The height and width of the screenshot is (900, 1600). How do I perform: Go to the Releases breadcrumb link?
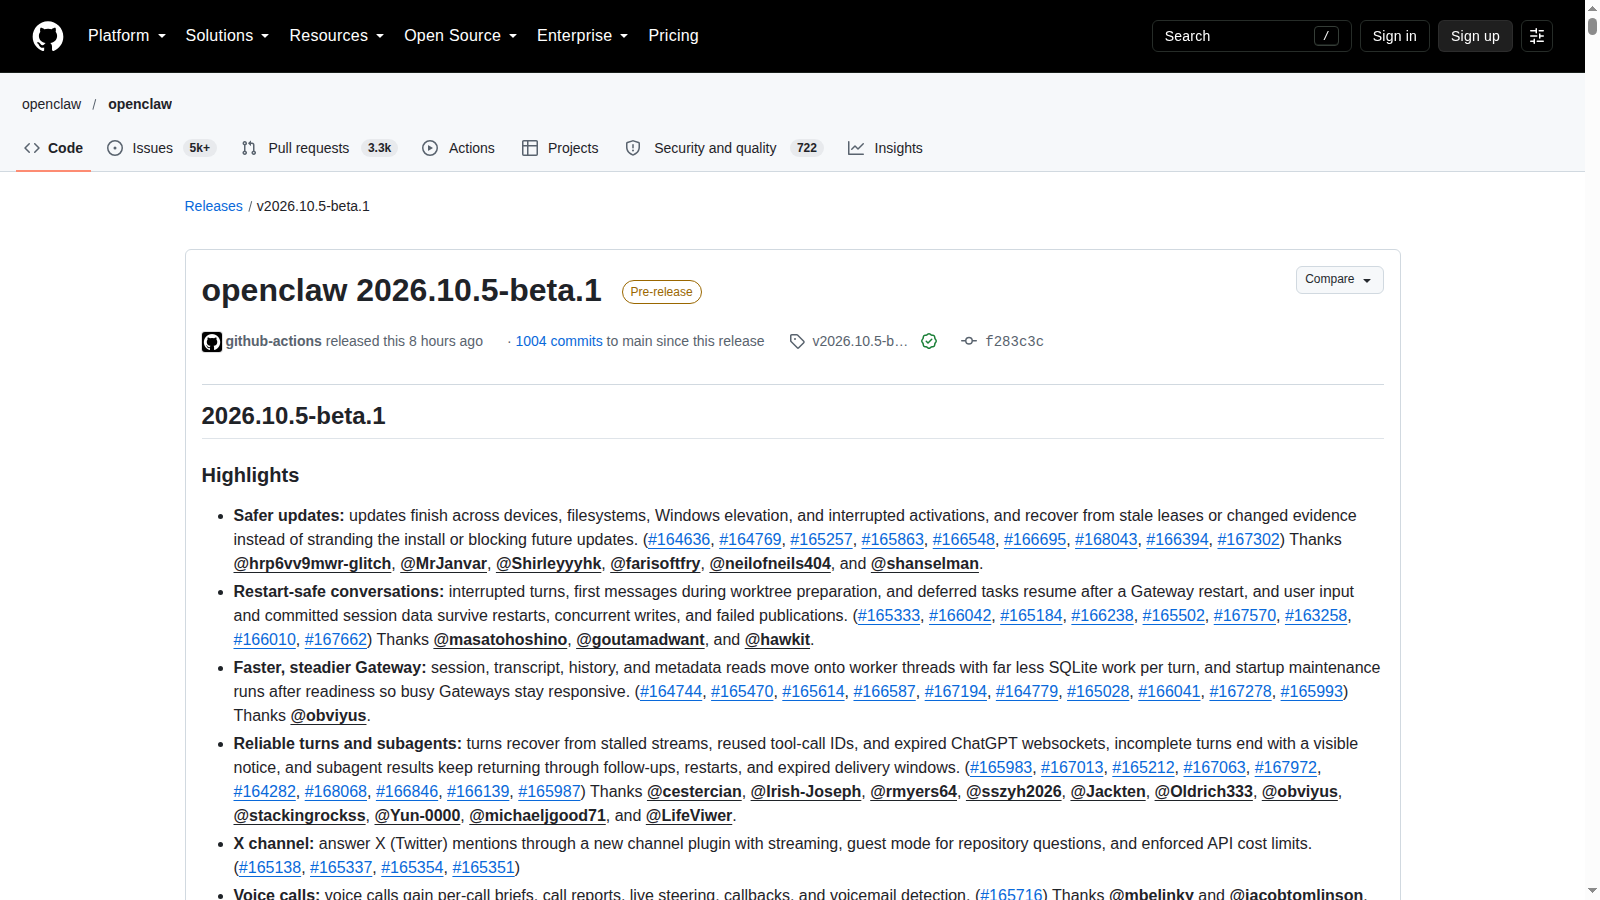214,206
